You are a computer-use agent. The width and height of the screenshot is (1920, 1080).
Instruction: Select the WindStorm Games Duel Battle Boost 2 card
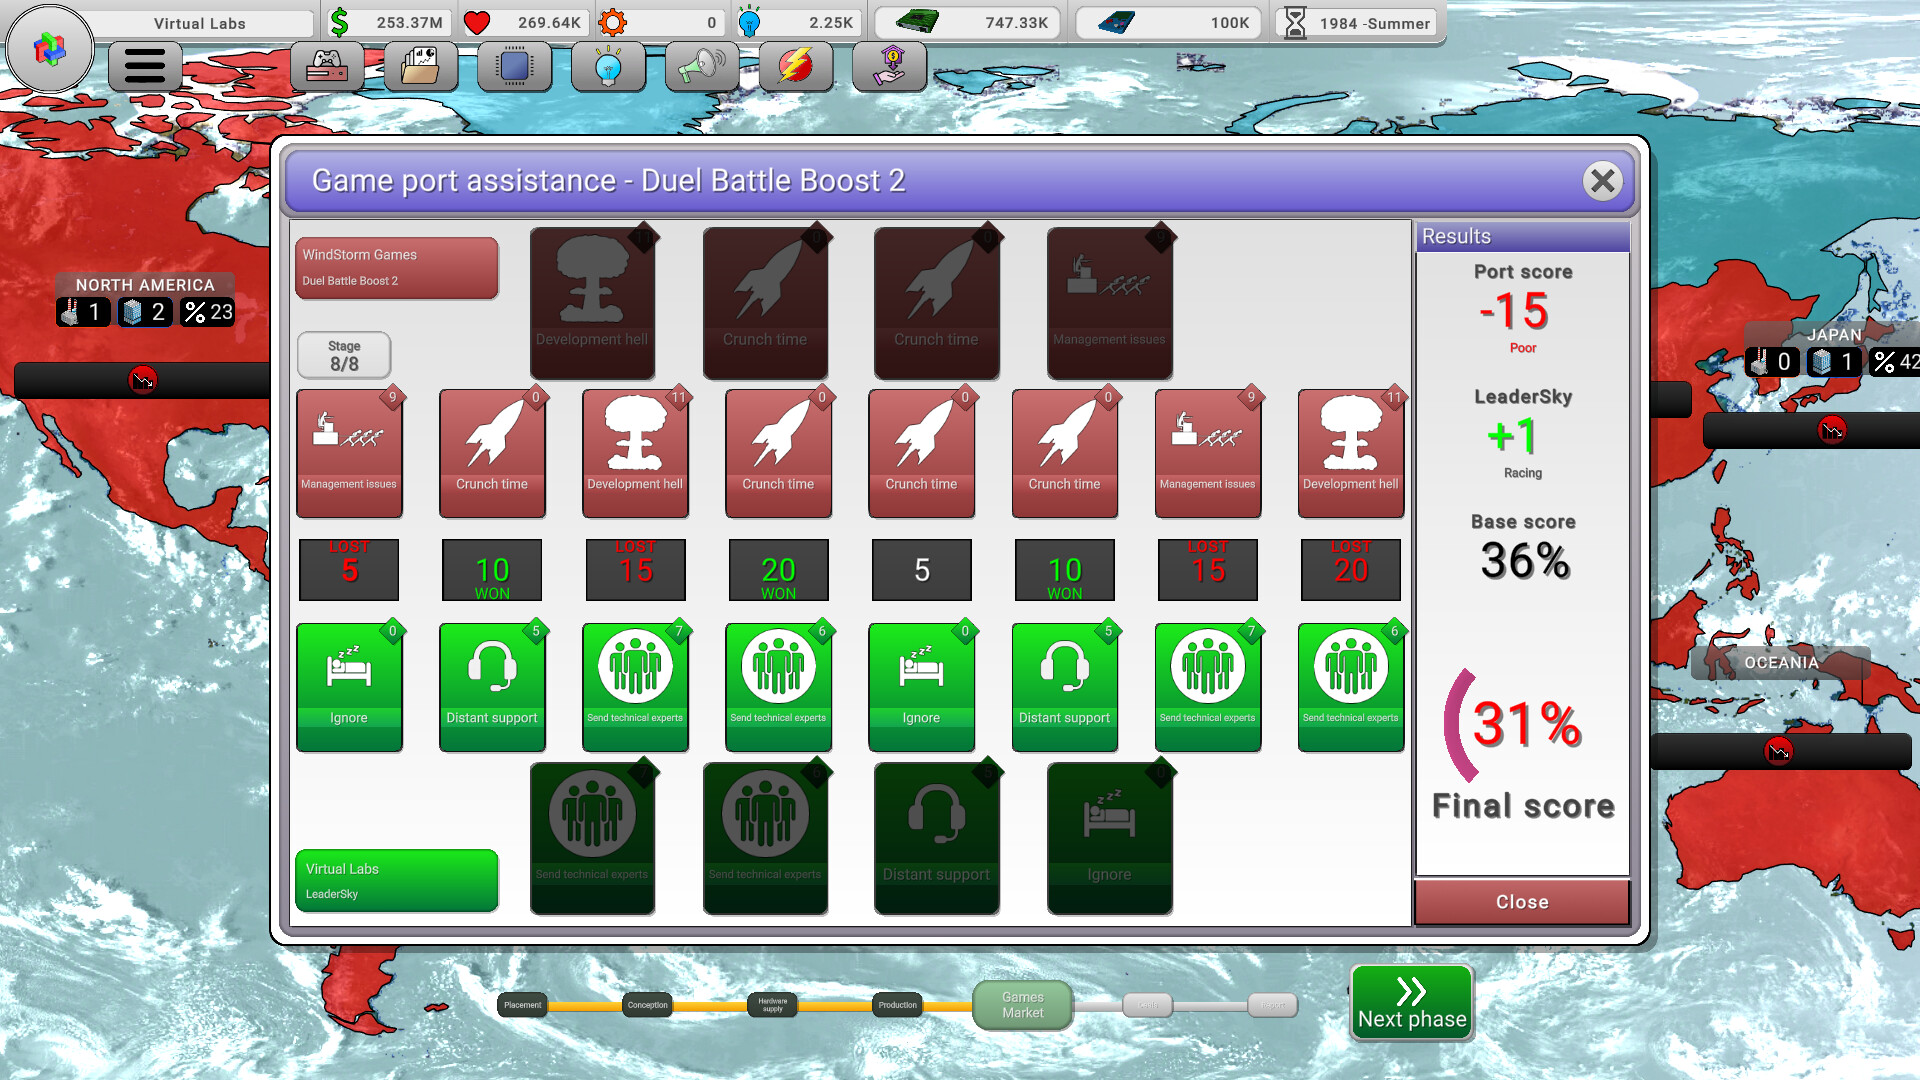tap(396, 268)
